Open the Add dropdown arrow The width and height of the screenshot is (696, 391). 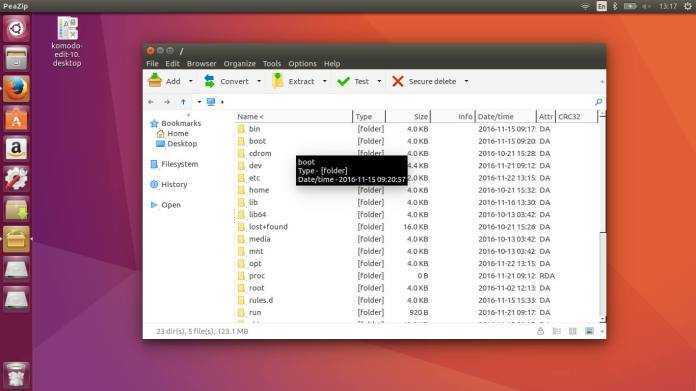(x=191, y=81)
